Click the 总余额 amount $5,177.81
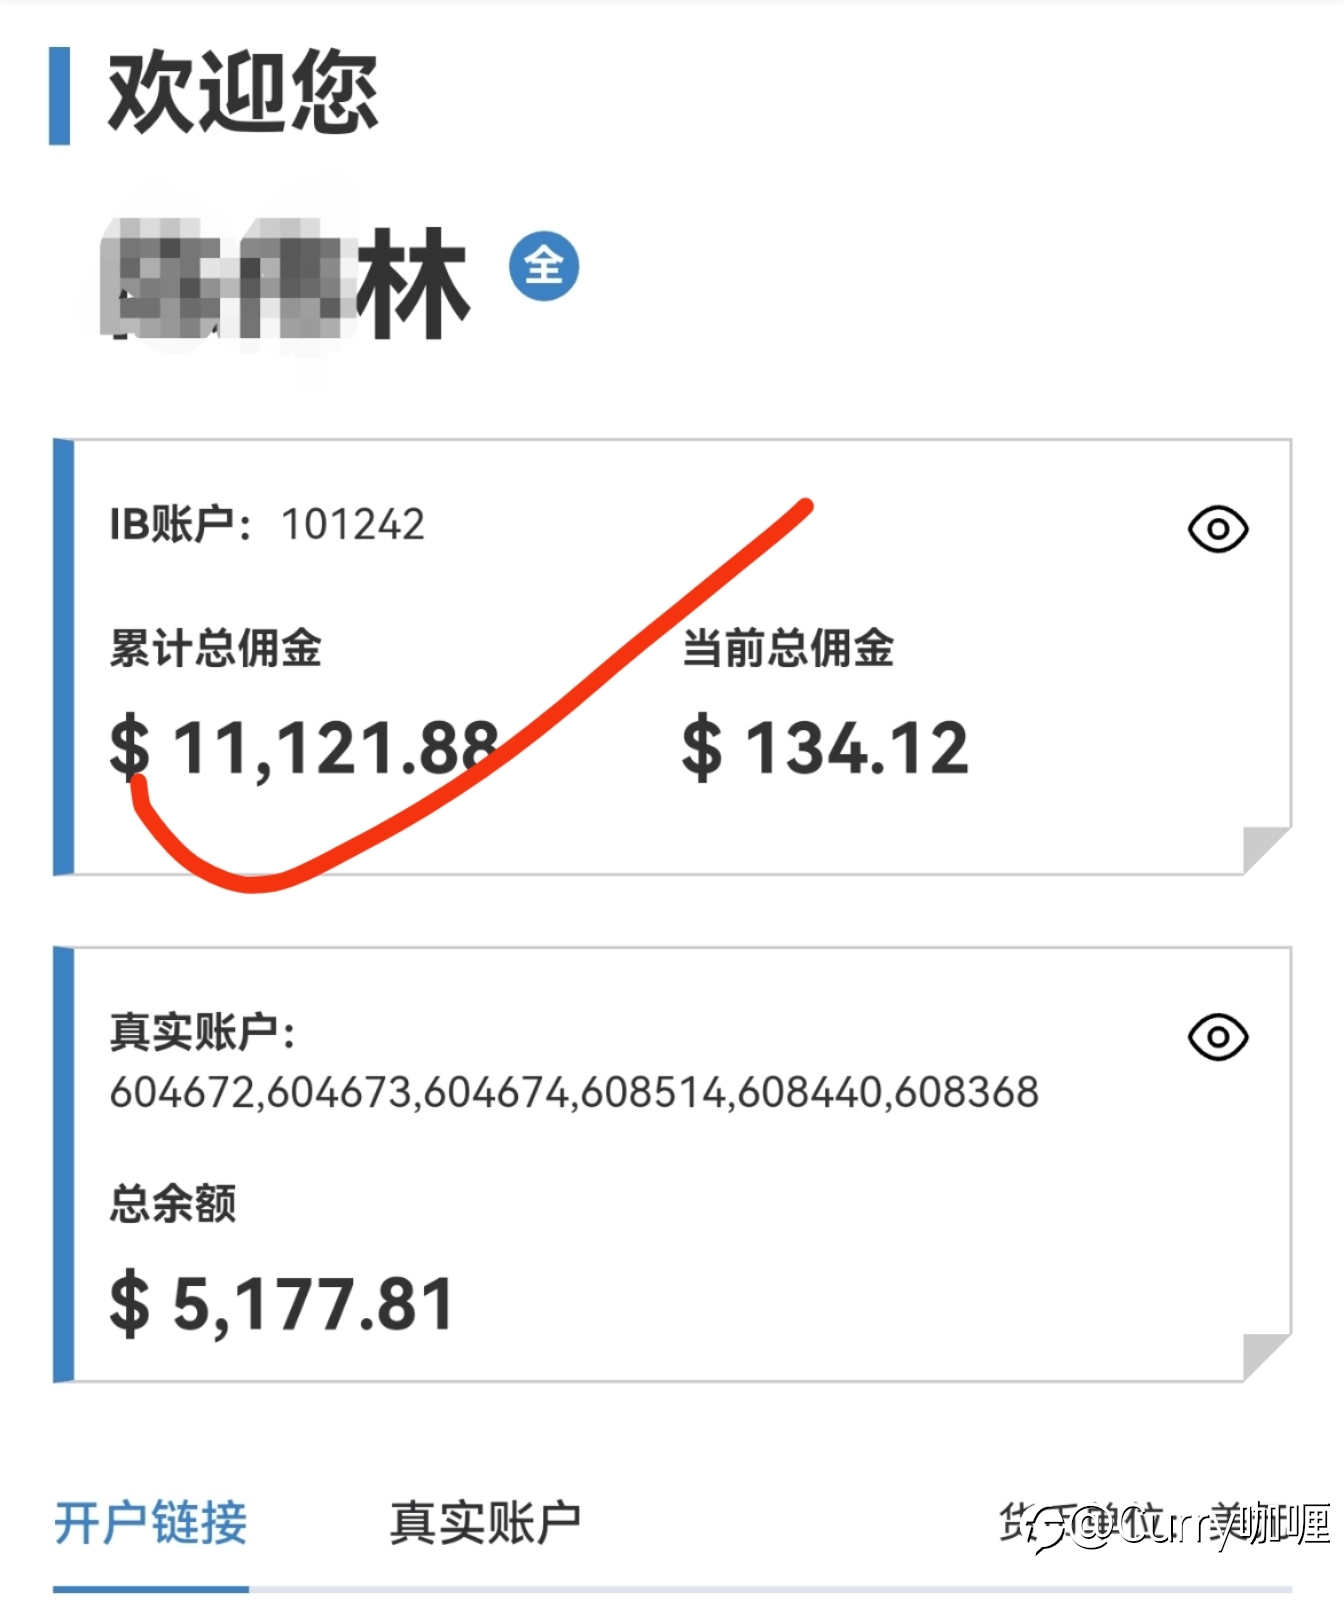Screen dimensions: 1344x1600 (x=282, y=1304)
